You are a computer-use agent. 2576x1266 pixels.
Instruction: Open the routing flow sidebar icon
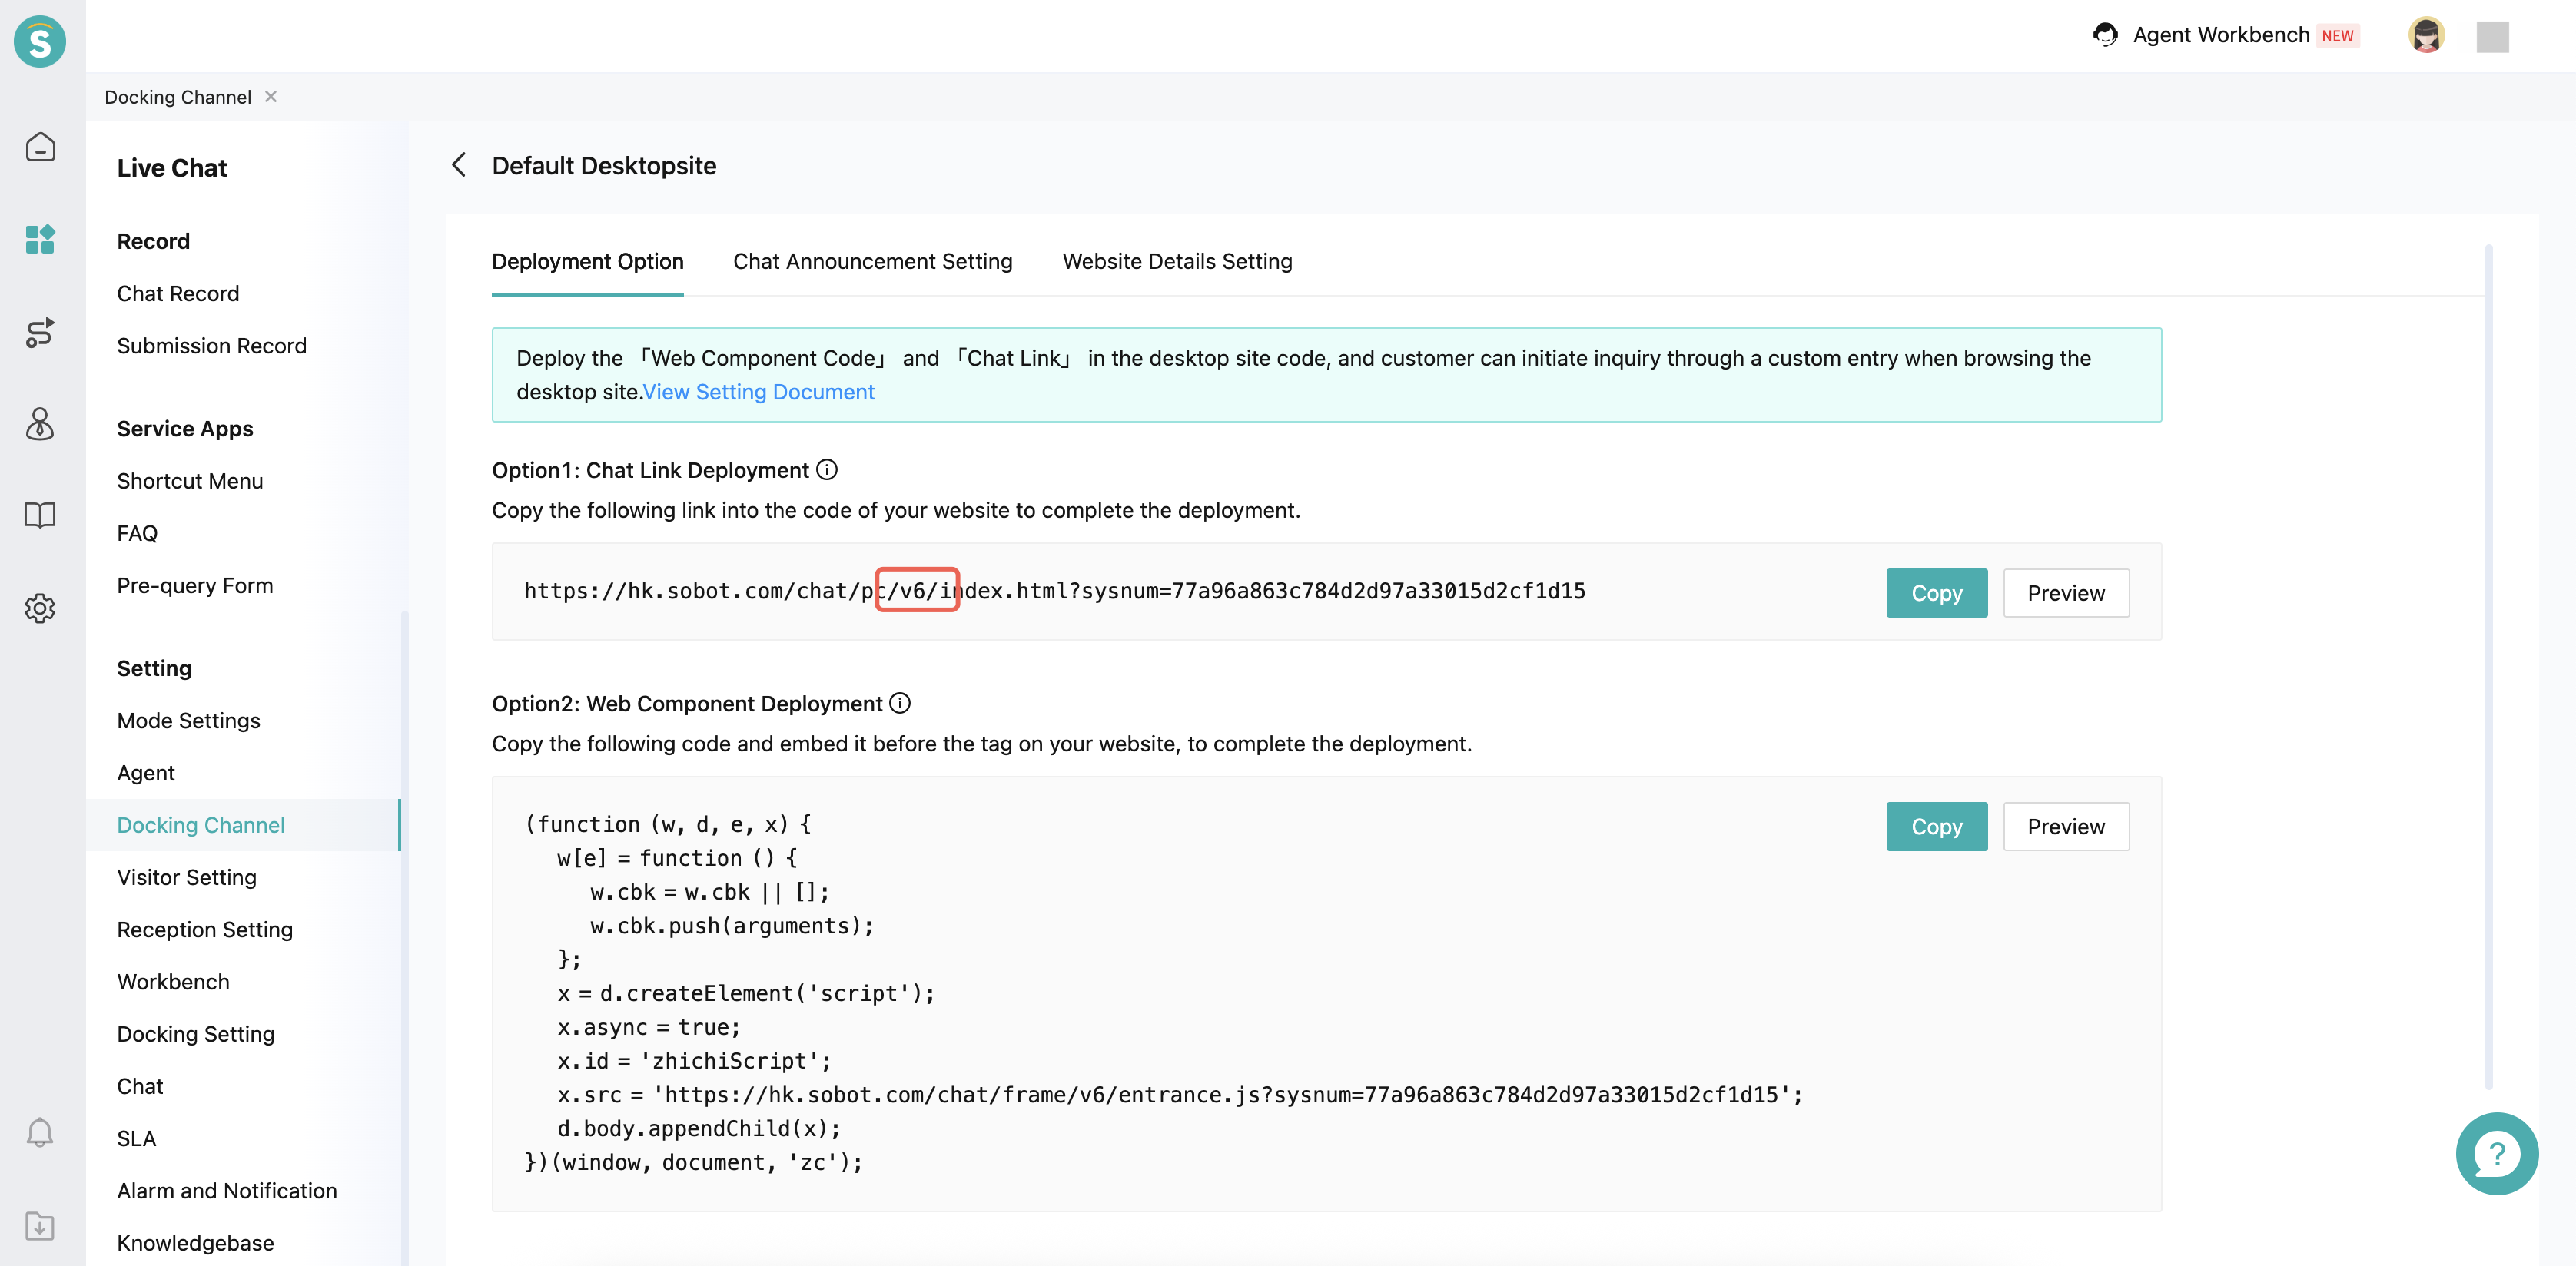pyautogui.click(x=40, y=332)
